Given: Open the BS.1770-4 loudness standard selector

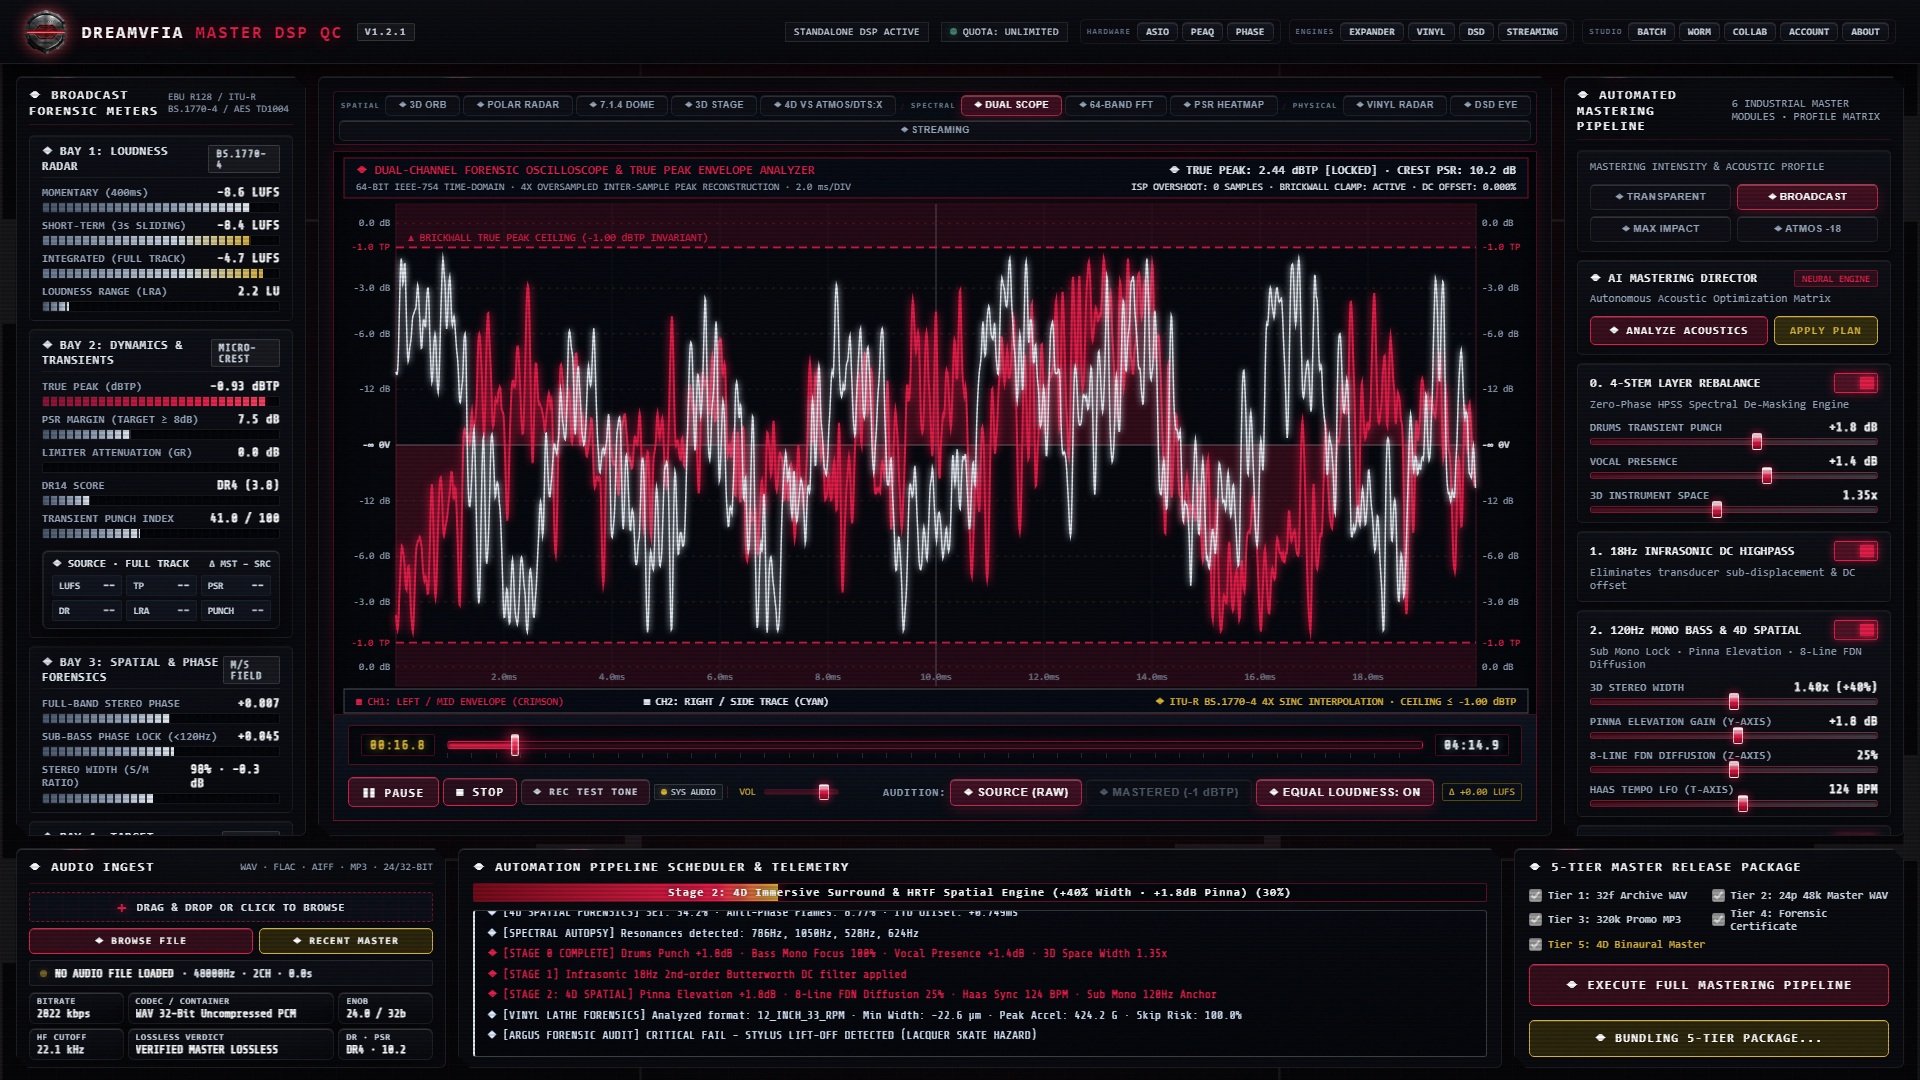Looking at the screenshot, I should [245, 159].
